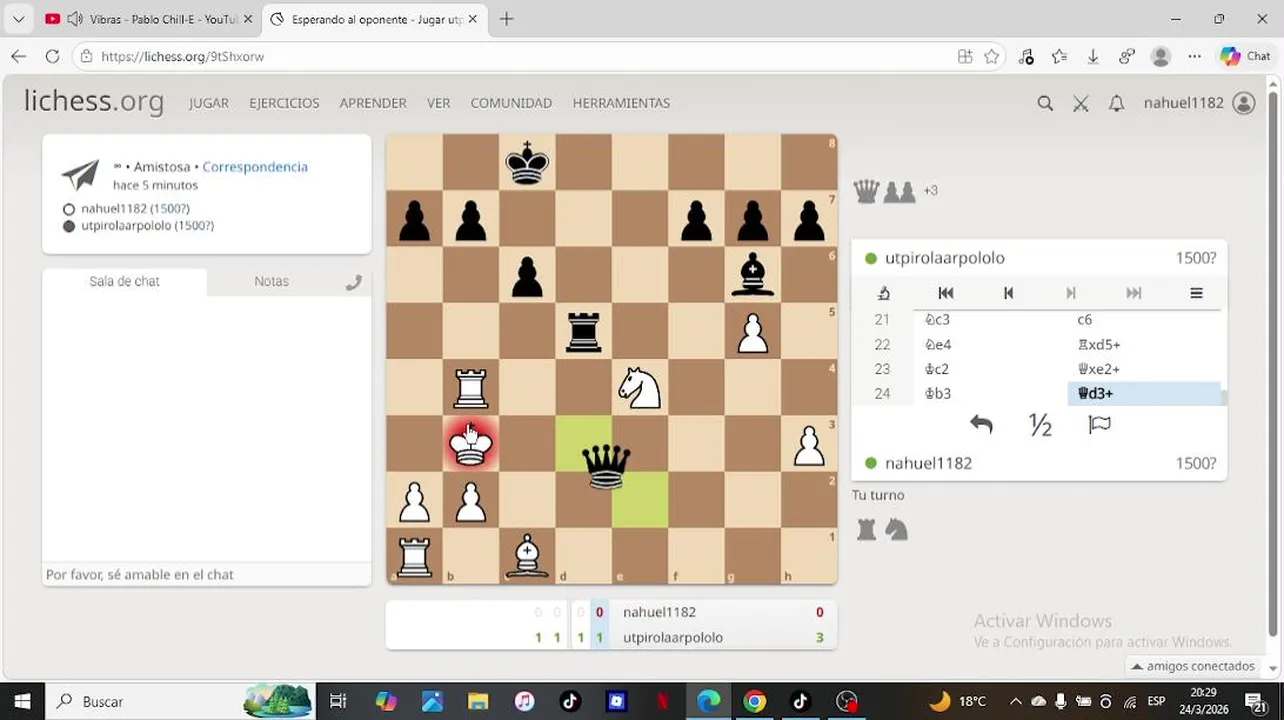The height and width of the screenshot is (720, 1284).
Task: Flip the board using the icon above the move list
Action: pyautogui.click(x=884, y=293)
